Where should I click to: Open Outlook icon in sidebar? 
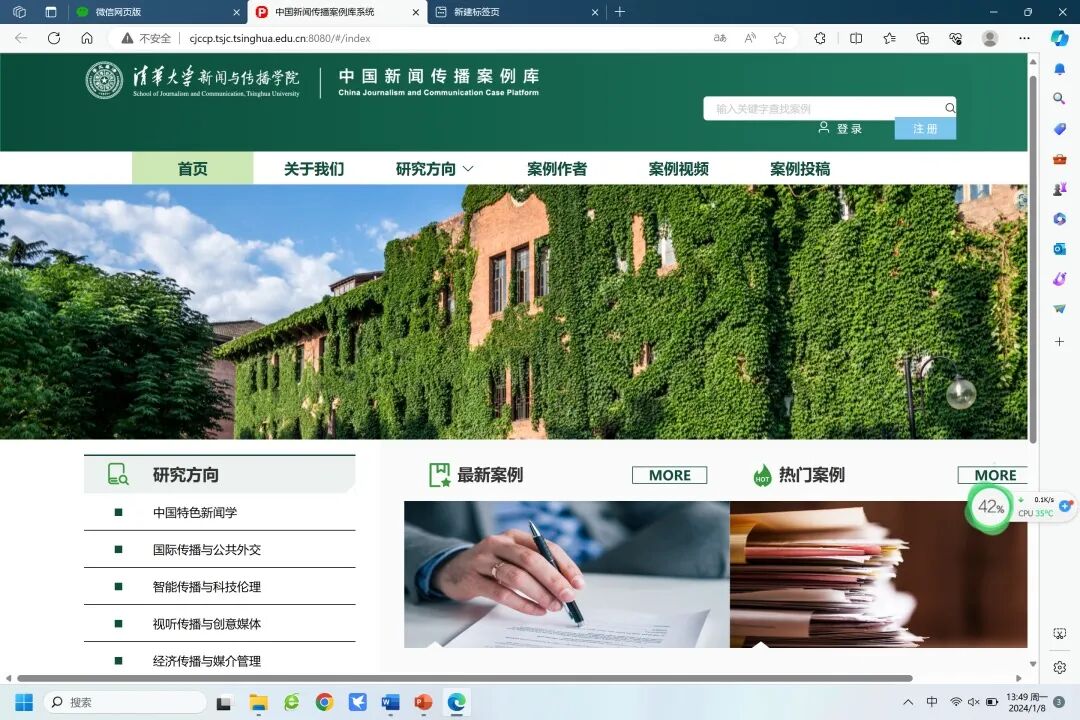pyautogui.click(x=1059, y=249)
